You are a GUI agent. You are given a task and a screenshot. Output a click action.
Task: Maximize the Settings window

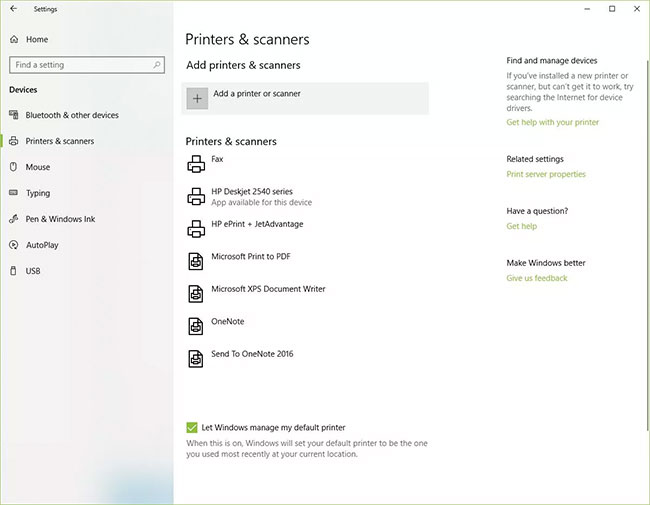click(612, 9)
